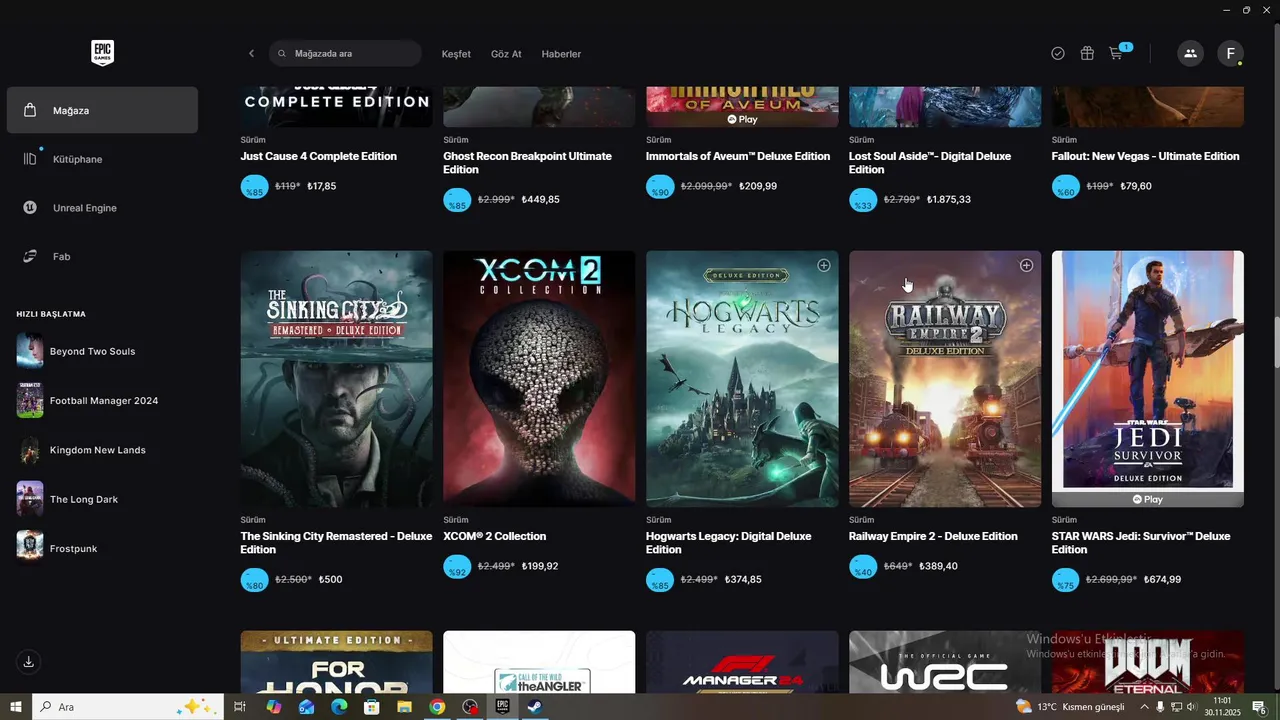
Task: Open the weather widget showing 13°C
Action: pos(1069,707)
